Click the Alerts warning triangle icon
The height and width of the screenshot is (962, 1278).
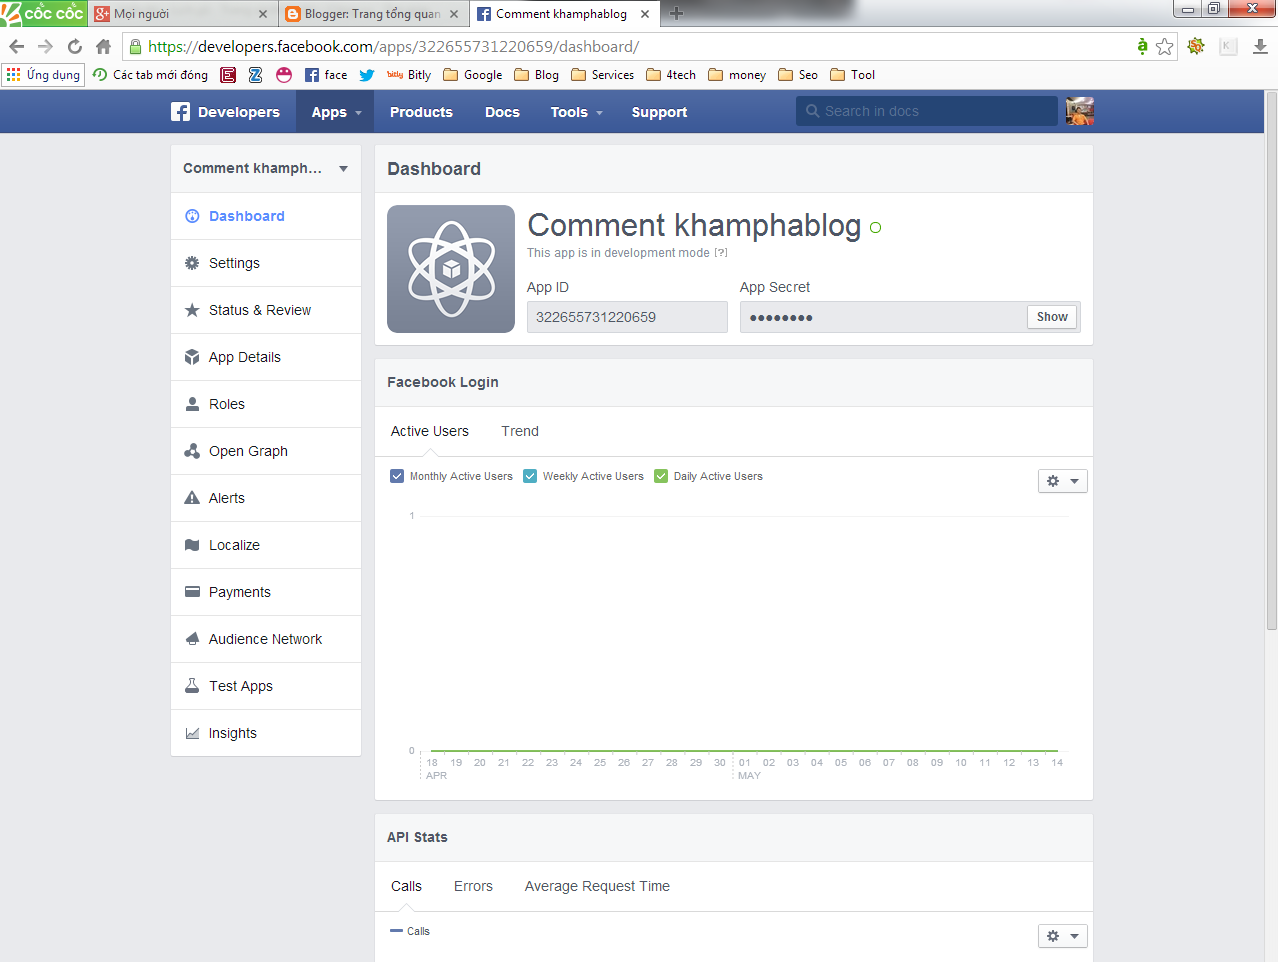click(x=192, y=498)
